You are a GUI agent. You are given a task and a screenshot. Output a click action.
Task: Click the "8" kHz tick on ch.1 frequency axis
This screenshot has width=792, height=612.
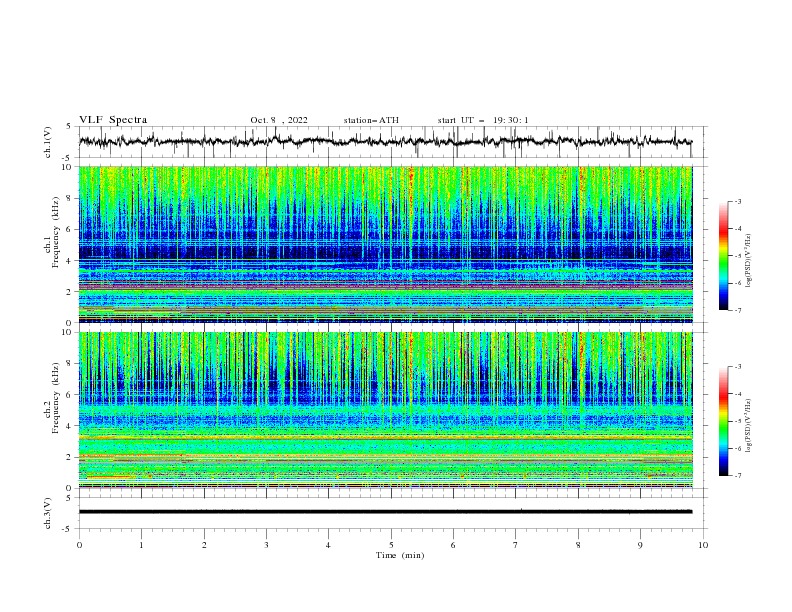click(x=71, y=198)
